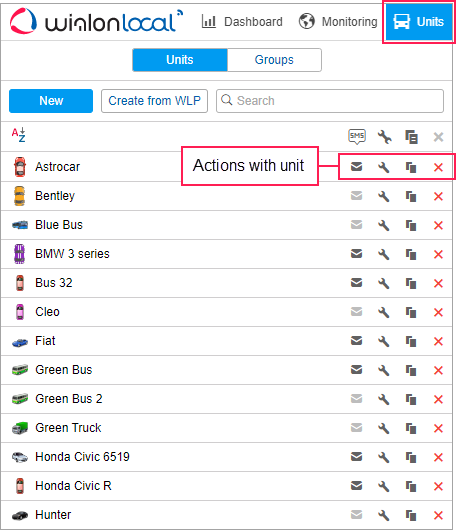Click the New unit button
Screen dimensions: 456x530
tap(51, 101)
